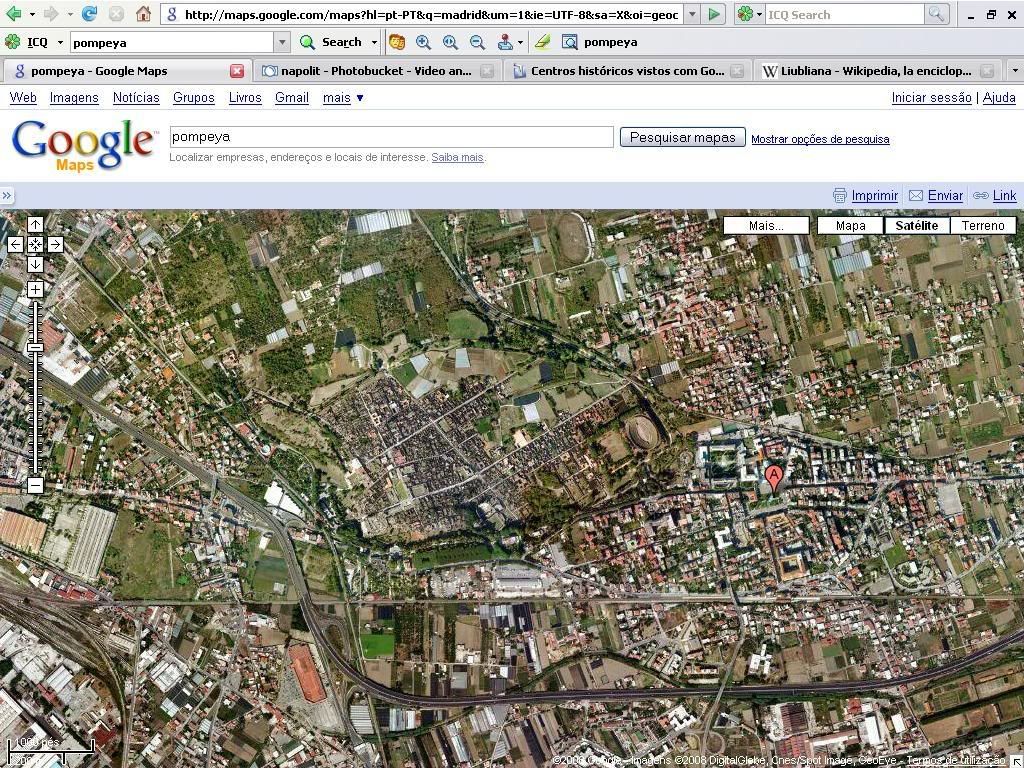1024x768 pixels.
Task: Click the map zoom out minus button
Action: click(35, 485)
